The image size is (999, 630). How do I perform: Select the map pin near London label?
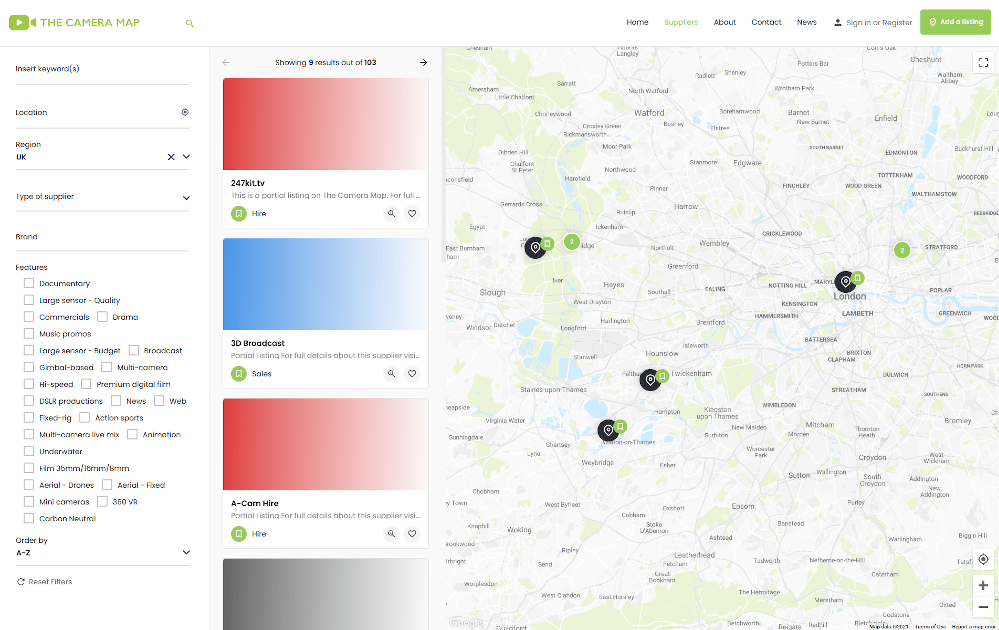[x=845, y=282]
